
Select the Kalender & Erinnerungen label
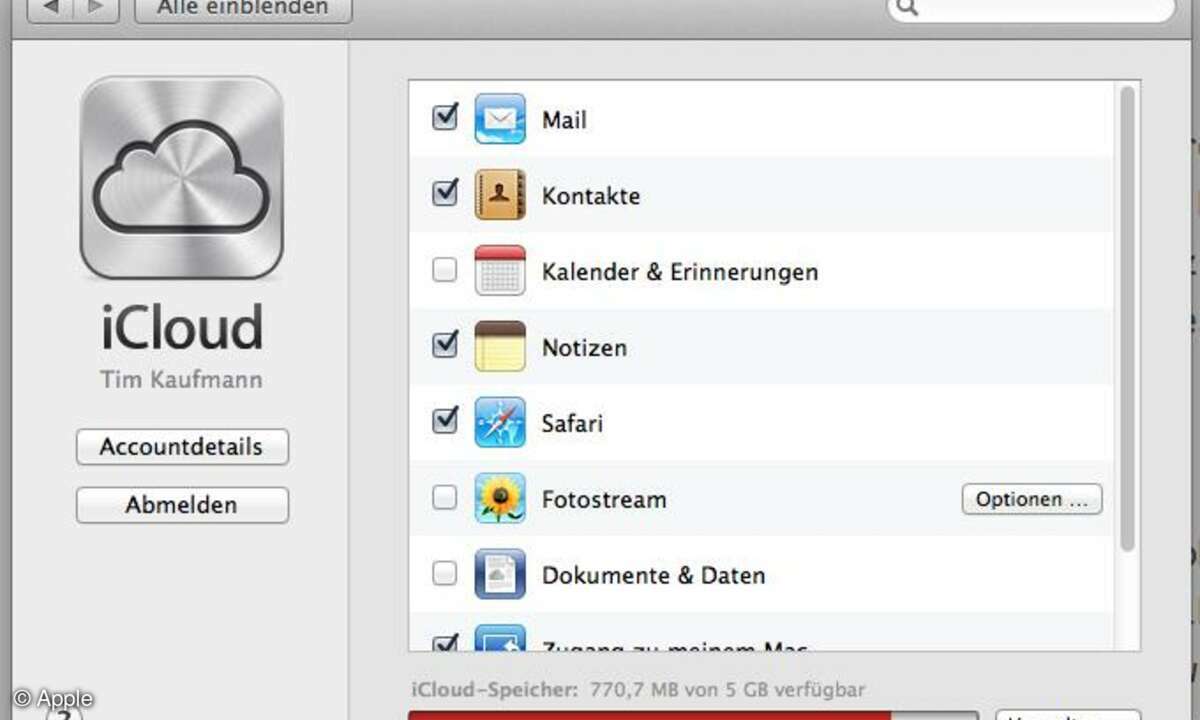point(680,272)
